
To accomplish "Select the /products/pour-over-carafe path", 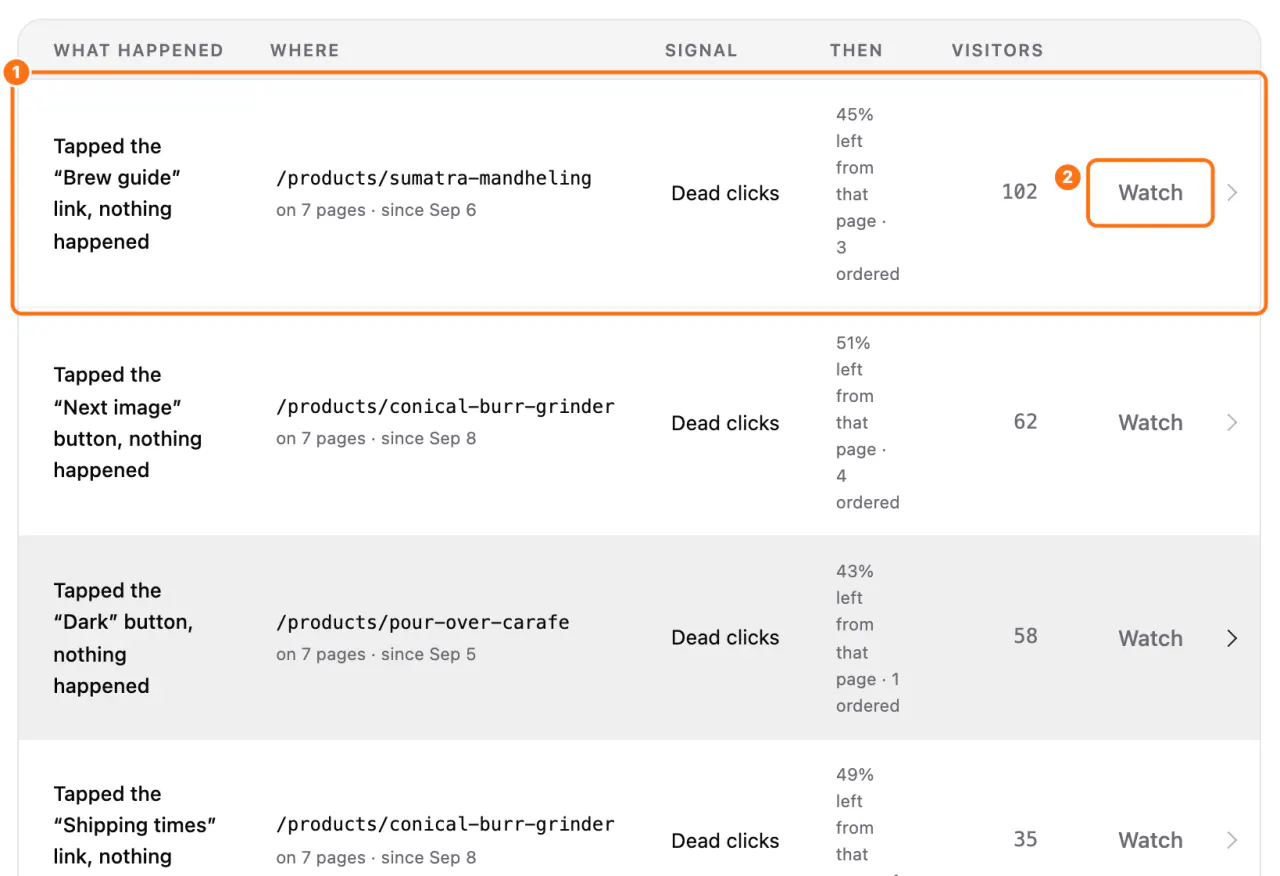I will coord(423,622).
